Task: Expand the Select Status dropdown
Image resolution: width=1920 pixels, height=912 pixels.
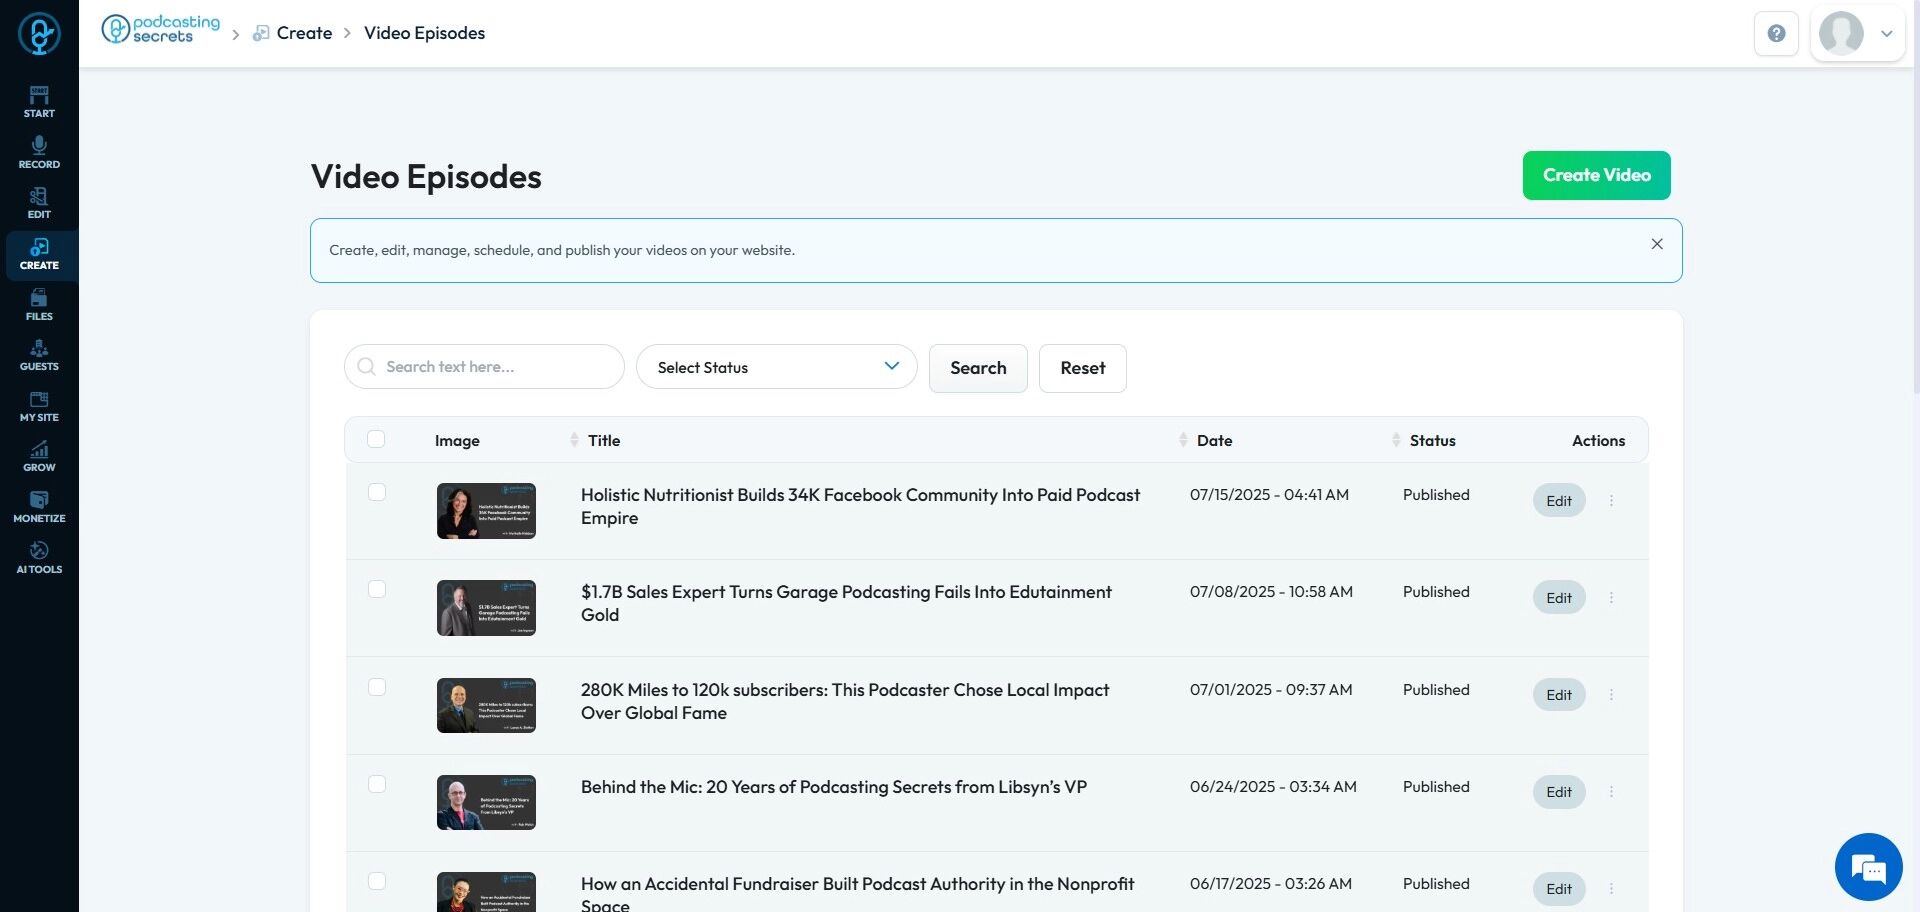Action: click(776, 367)
